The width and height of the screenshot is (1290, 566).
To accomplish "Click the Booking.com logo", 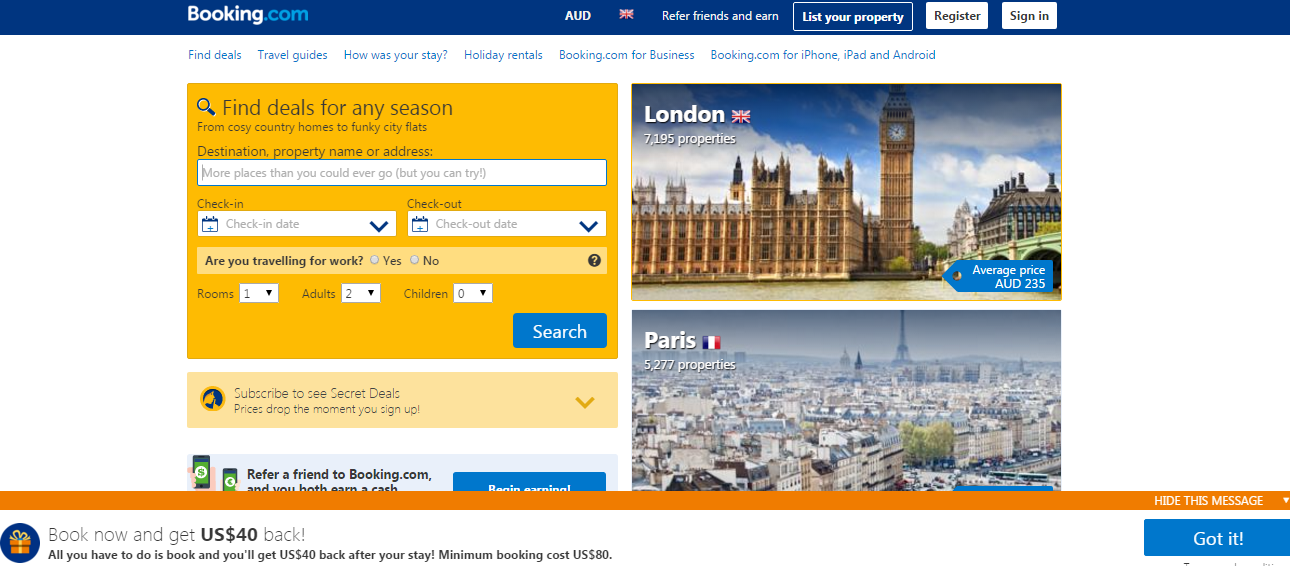I will pyautogui.click(x=248, y=15).
